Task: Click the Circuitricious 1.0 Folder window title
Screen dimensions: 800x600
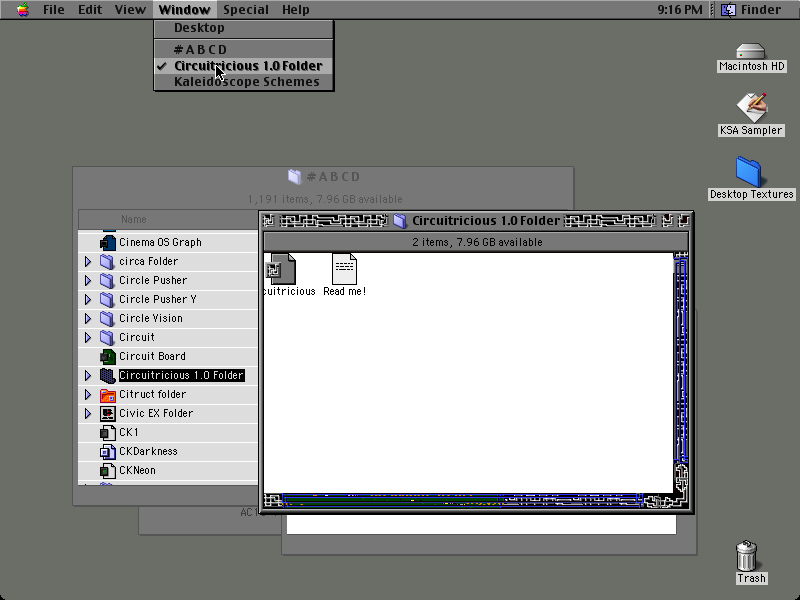Action: [x=486, y=221]
